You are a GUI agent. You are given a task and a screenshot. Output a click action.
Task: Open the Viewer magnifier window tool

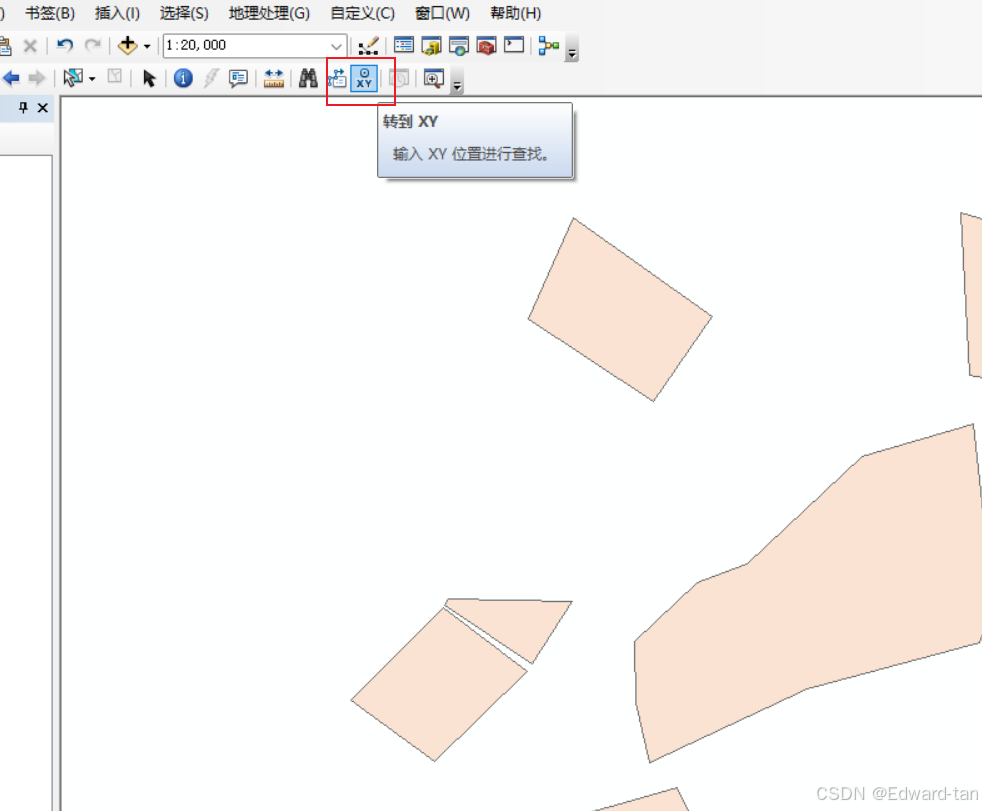[432, 78]
